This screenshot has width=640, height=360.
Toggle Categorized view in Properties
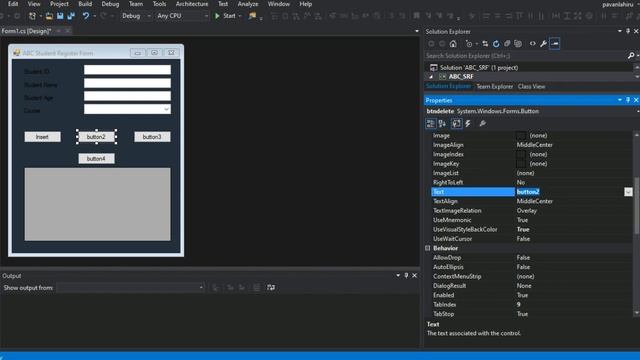431,124
